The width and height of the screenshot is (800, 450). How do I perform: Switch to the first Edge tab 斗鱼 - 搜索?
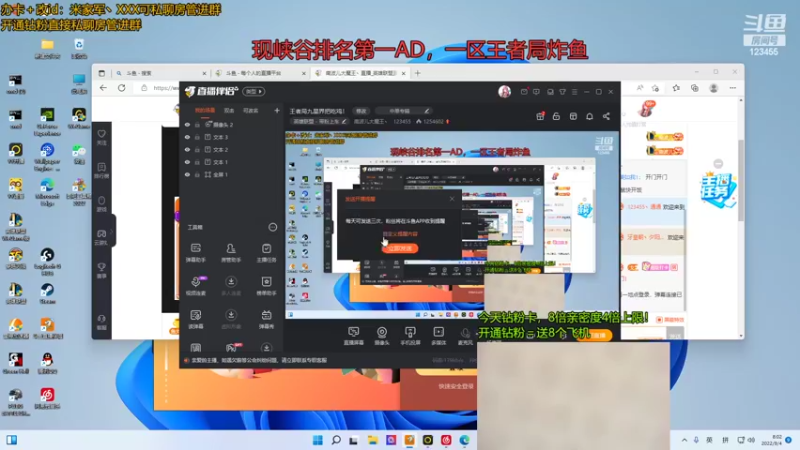[x=160, y=73]
